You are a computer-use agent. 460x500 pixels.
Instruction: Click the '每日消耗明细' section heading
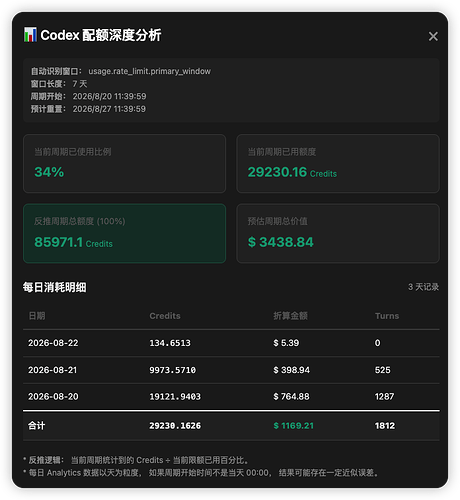click(x=55, y=287)
